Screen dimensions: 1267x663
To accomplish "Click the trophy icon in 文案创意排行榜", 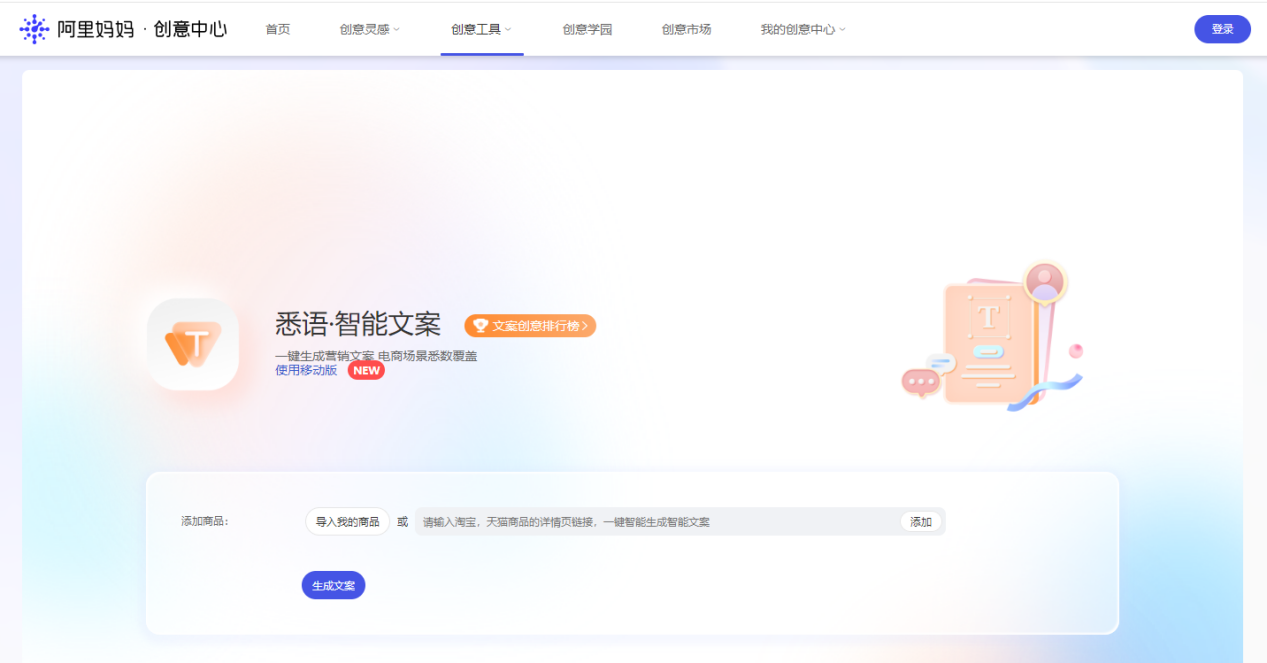I will 480,325.
